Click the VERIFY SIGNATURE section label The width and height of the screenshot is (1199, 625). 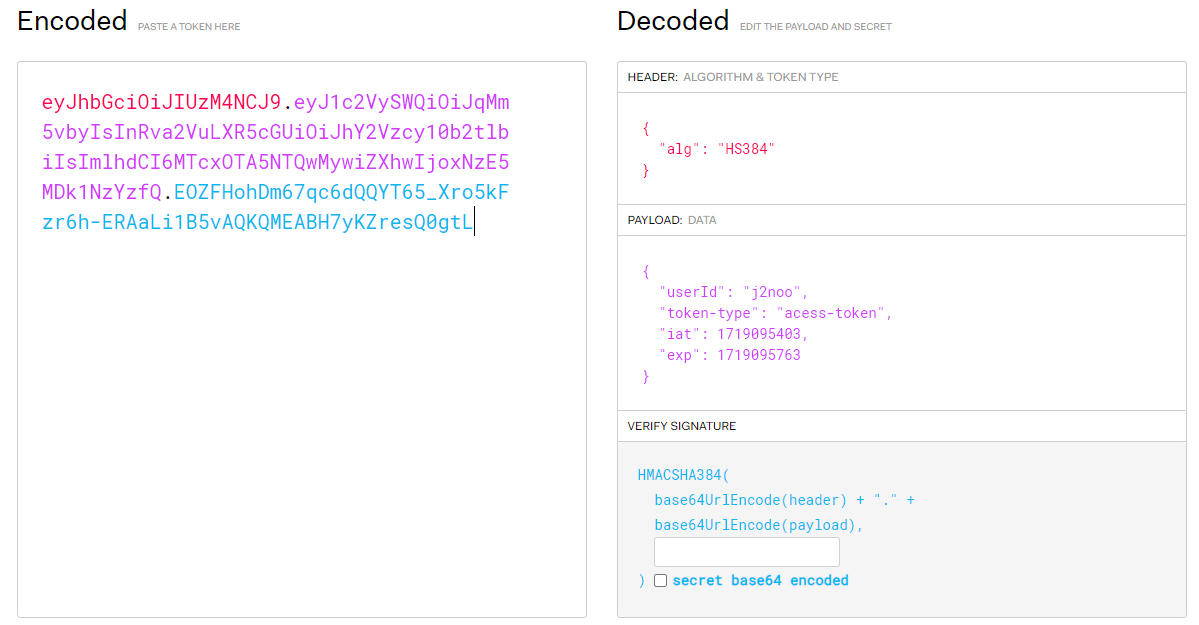click(x=681, y=426)
